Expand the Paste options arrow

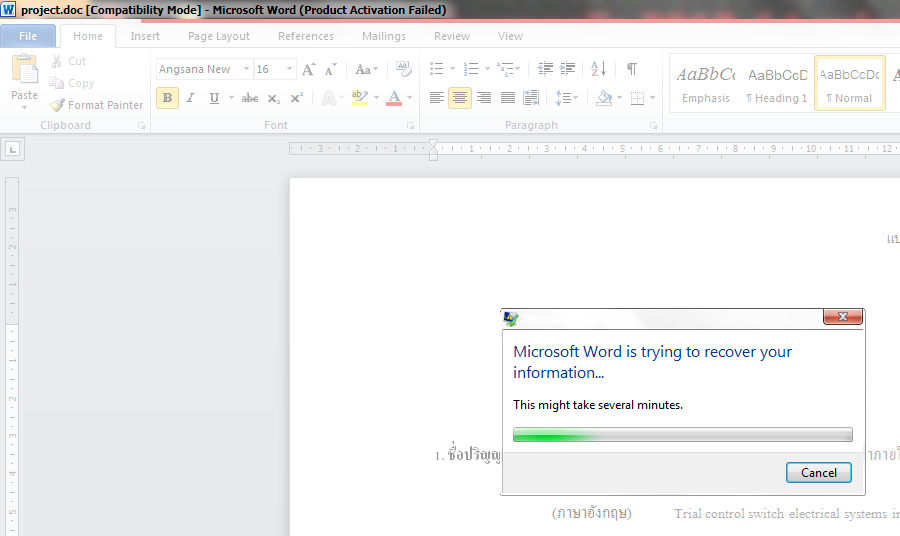coord(25,107)
